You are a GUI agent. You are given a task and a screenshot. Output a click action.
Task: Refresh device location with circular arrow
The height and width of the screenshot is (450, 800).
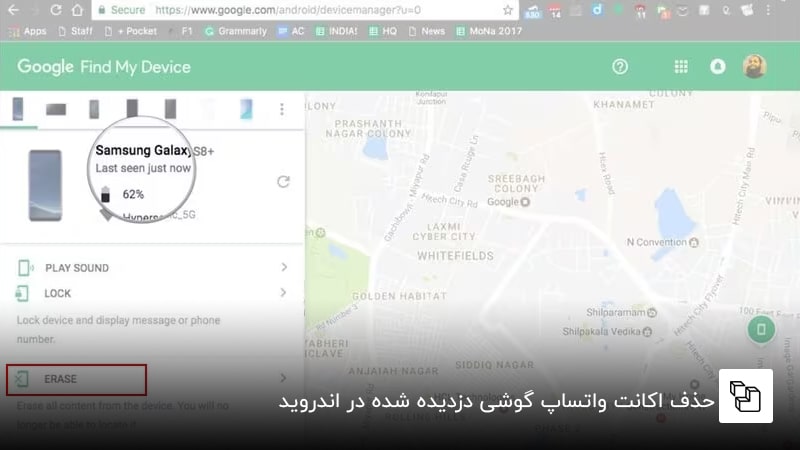(x=284, y=182)
